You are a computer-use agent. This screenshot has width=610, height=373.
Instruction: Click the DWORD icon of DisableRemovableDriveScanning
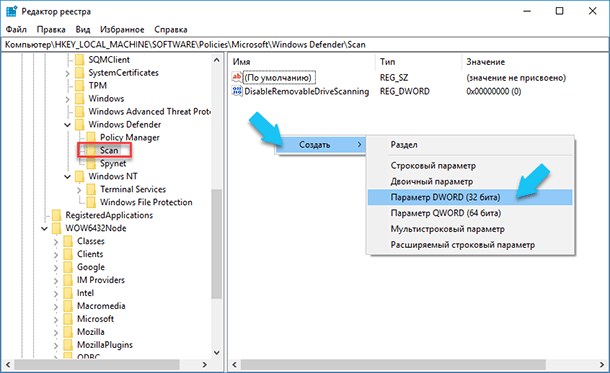pos(237,91)
